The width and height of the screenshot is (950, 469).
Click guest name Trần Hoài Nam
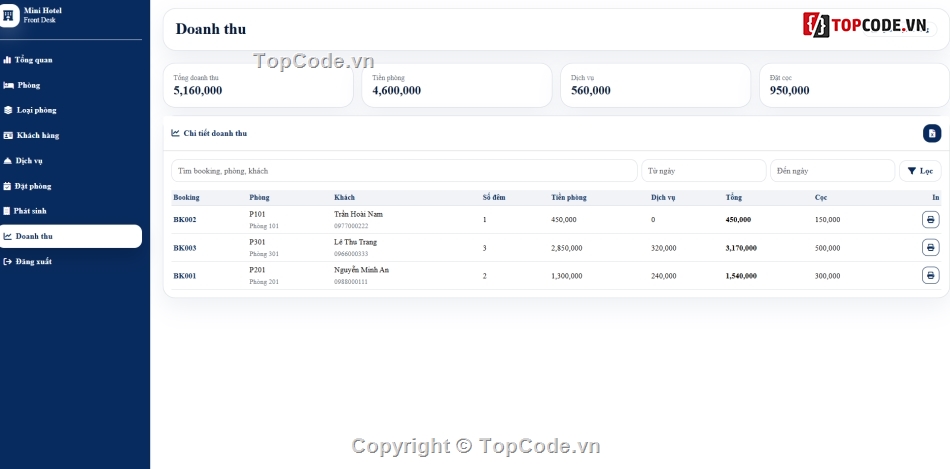358,215
